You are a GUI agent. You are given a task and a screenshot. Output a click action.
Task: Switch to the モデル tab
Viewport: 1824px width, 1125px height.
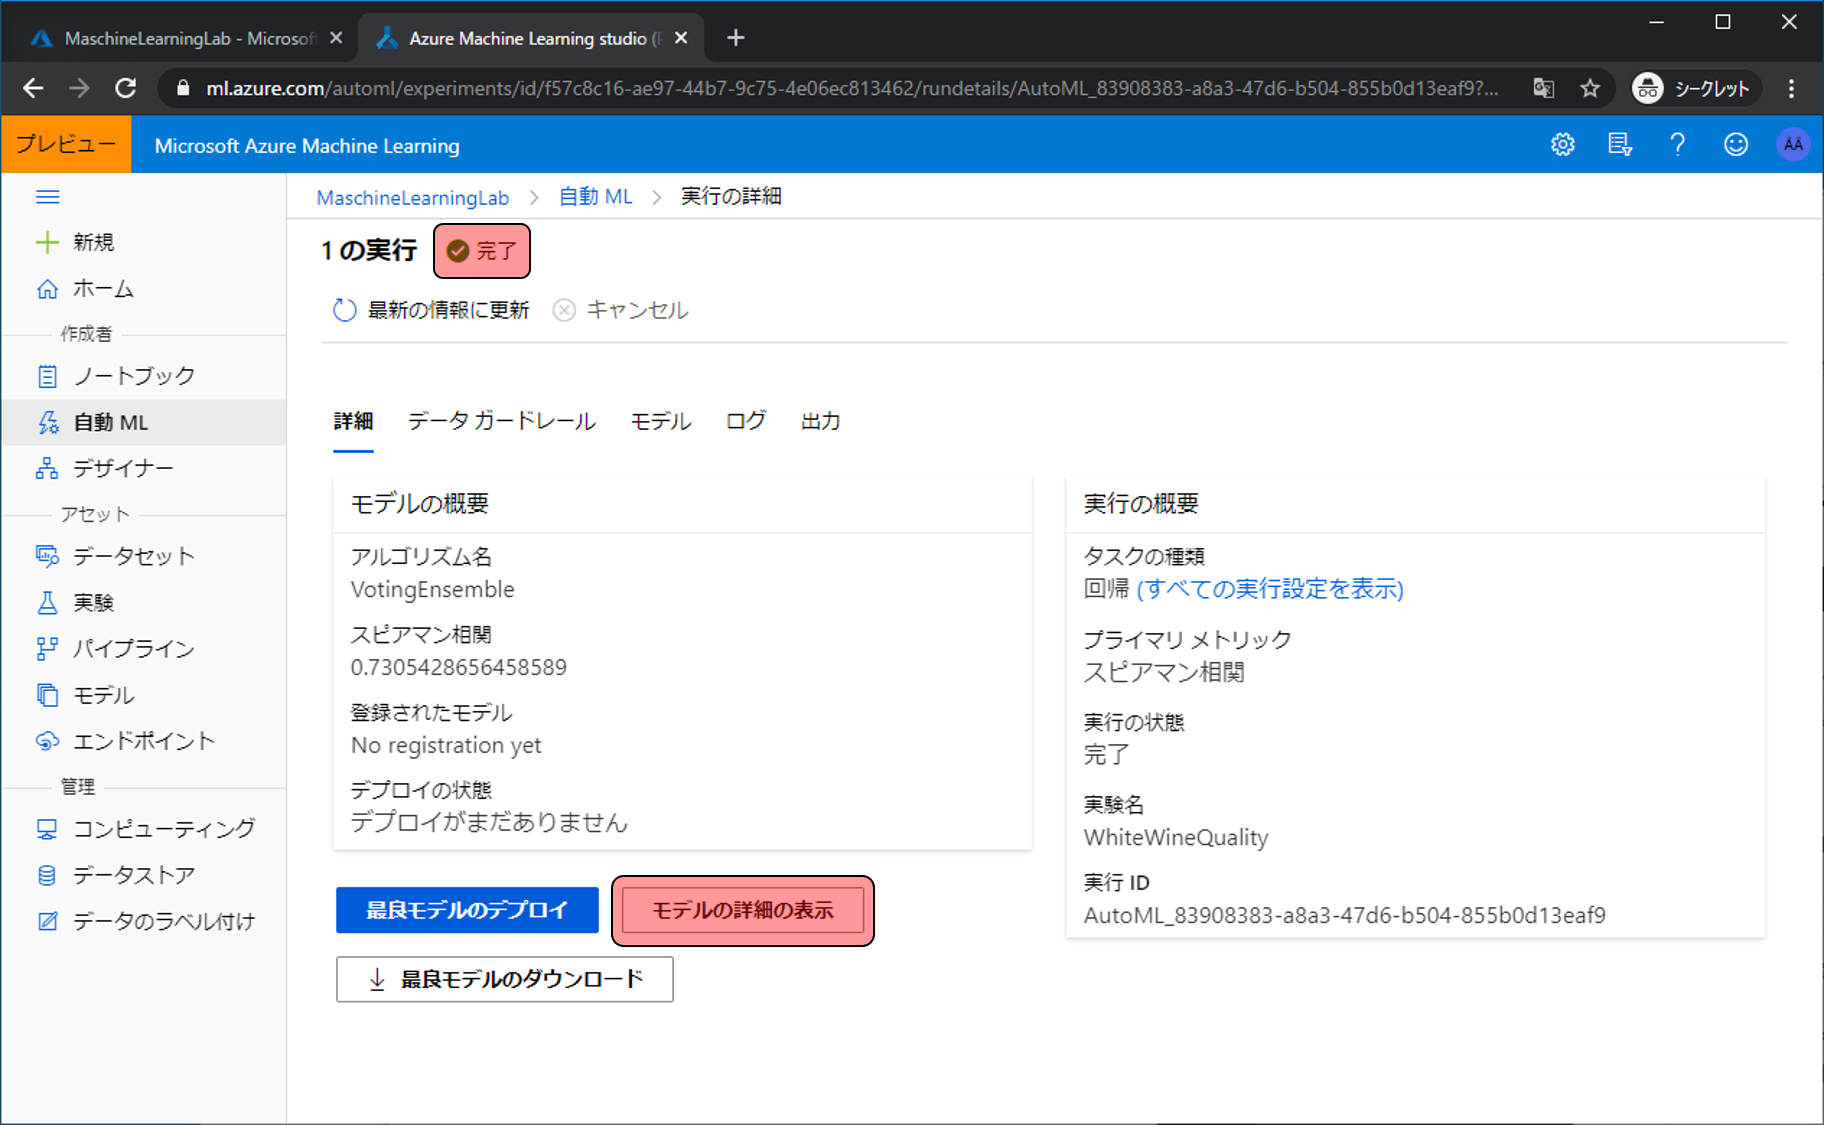coord(660,421)
